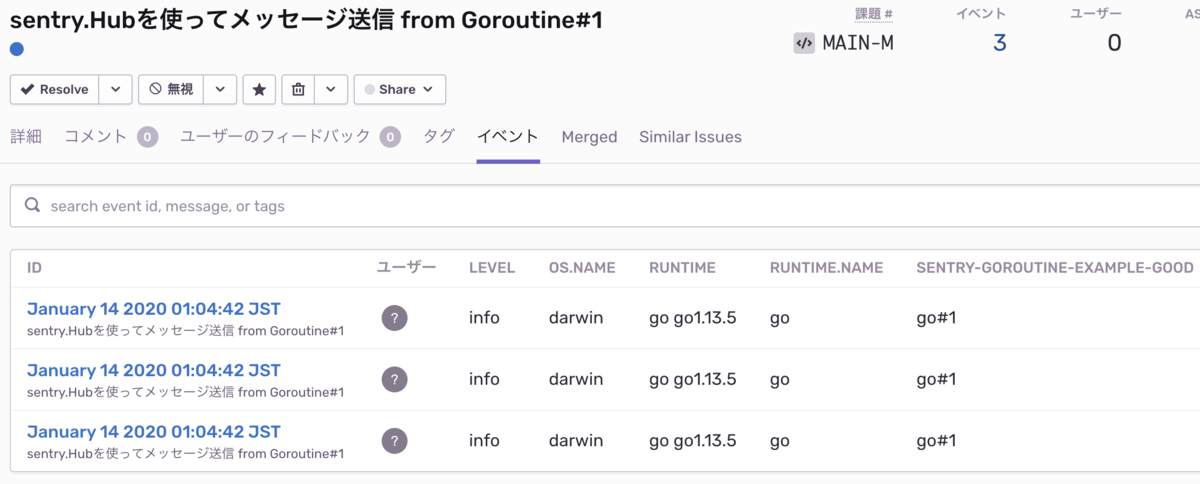Click unknown user avatar in third row
Viewport: 1200px width, 484px height.
click(394, 440)
